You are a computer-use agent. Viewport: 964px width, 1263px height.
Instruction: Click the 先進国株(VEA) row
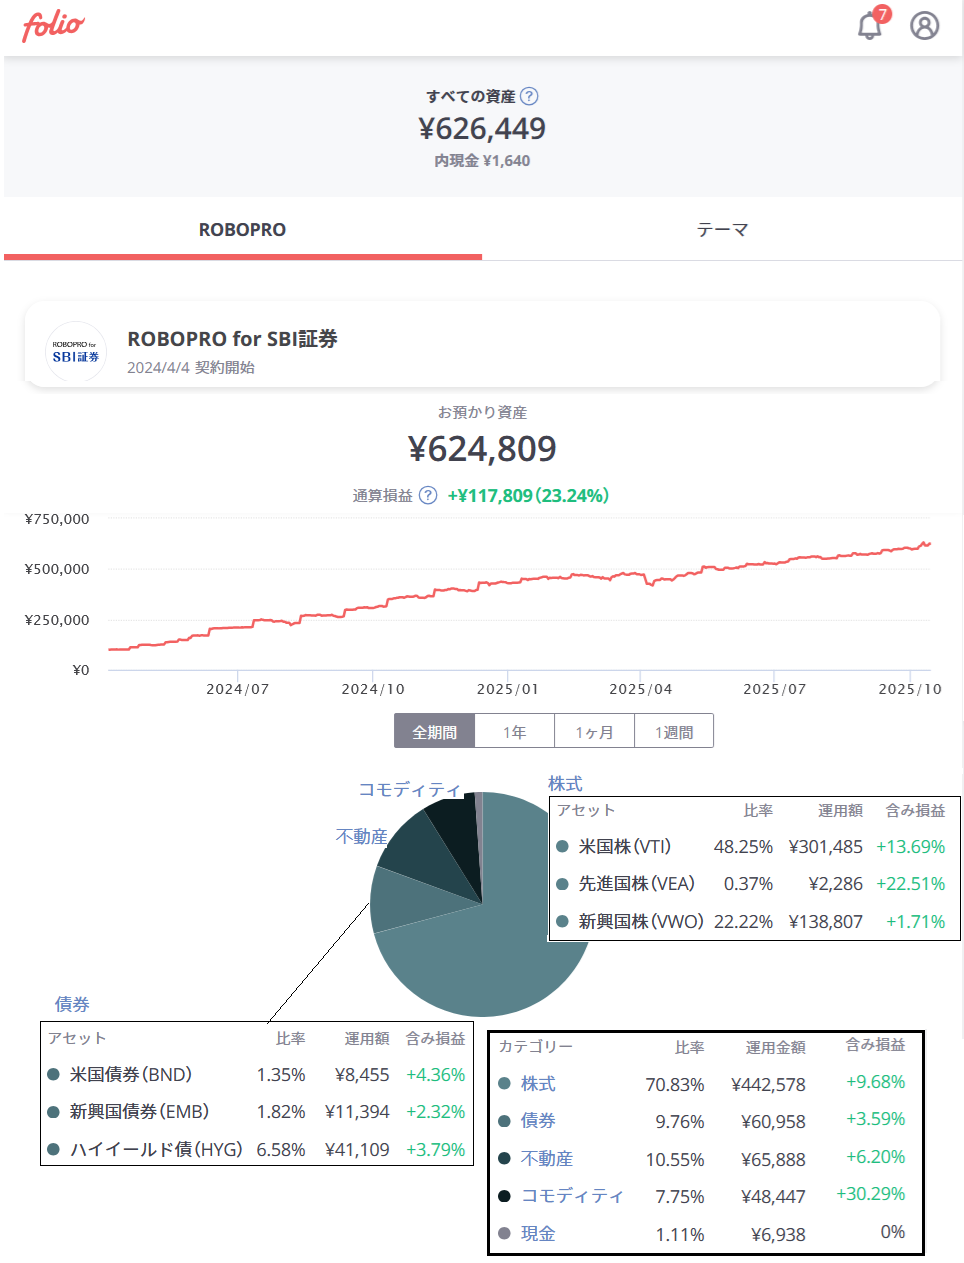(x=754, y=884)
